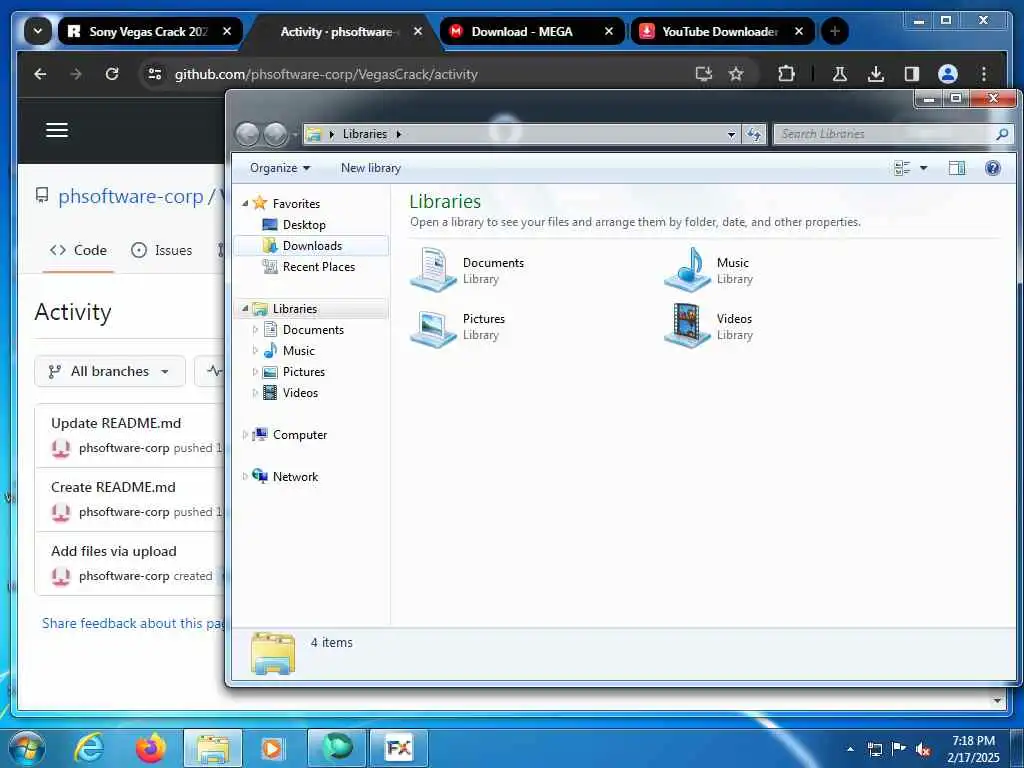Open the view options dropdown arrow
Screen dimensions: 1024x768
[923, 168]
